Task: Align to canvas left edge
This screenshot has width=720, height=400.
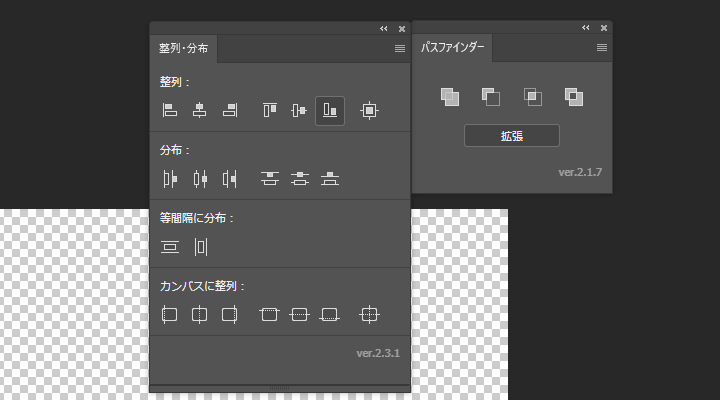Action: tap(170, 315)
